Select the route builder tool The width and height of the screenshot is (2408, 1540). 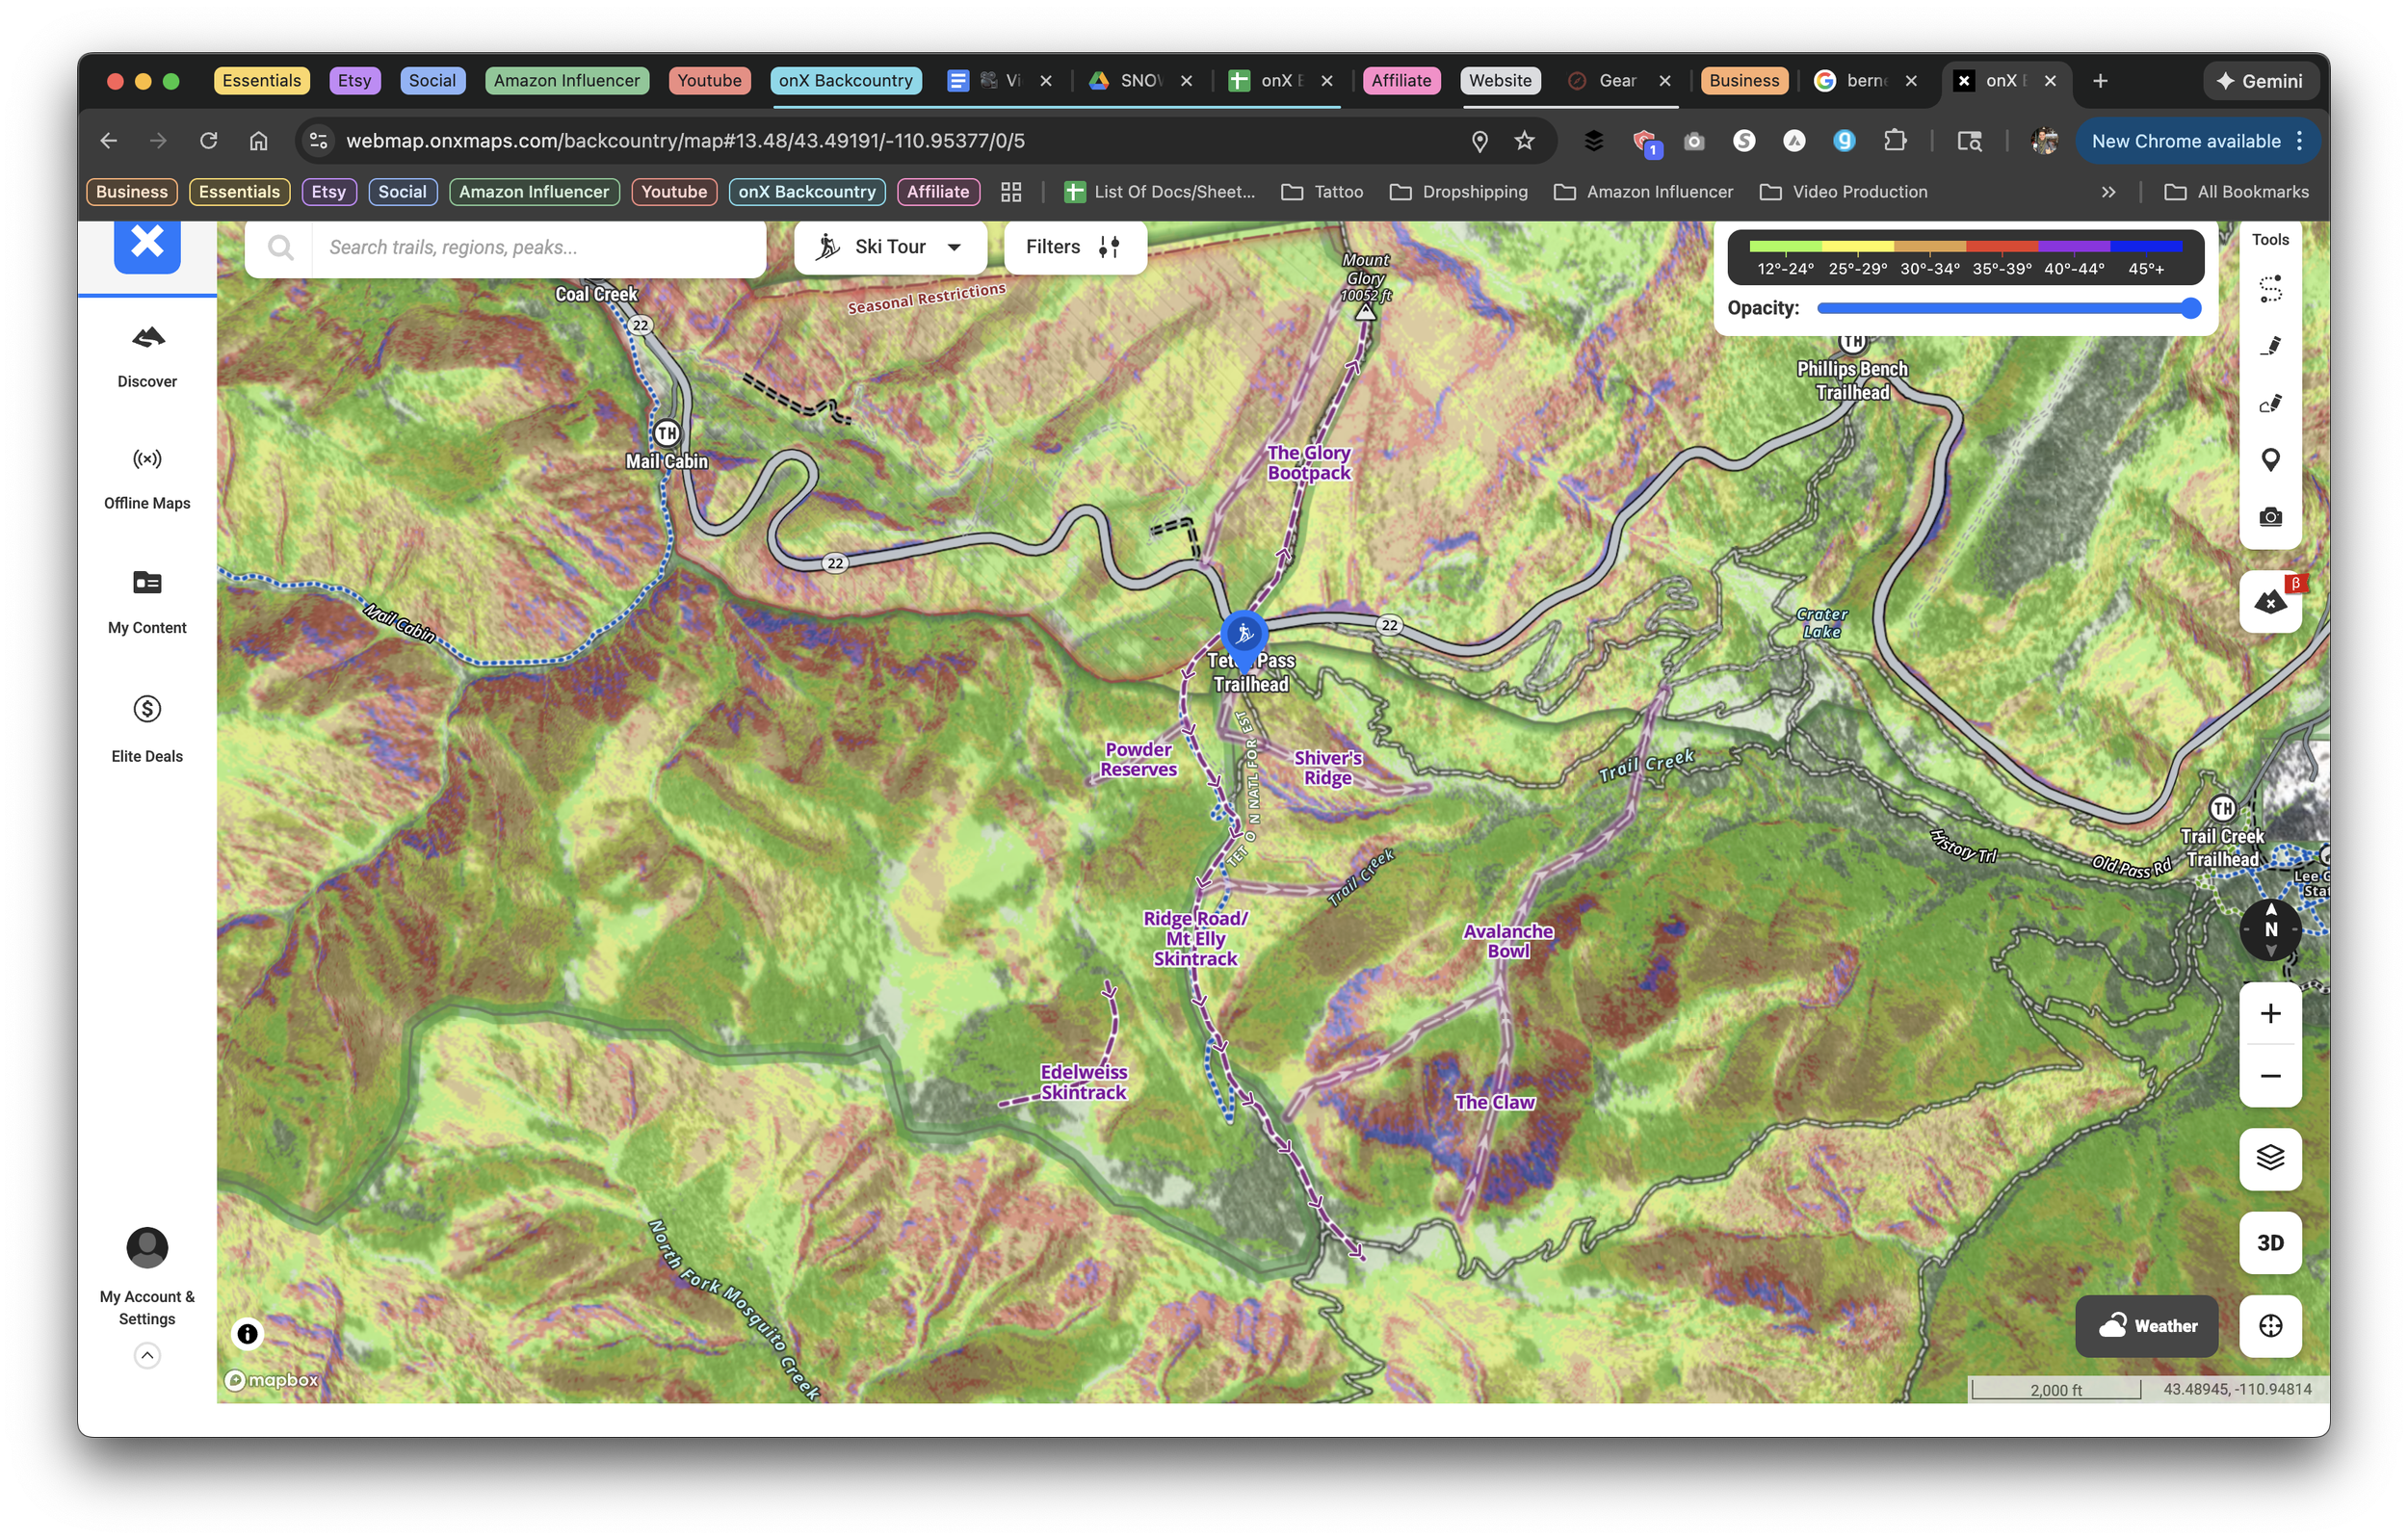(x=2270, y=289)
